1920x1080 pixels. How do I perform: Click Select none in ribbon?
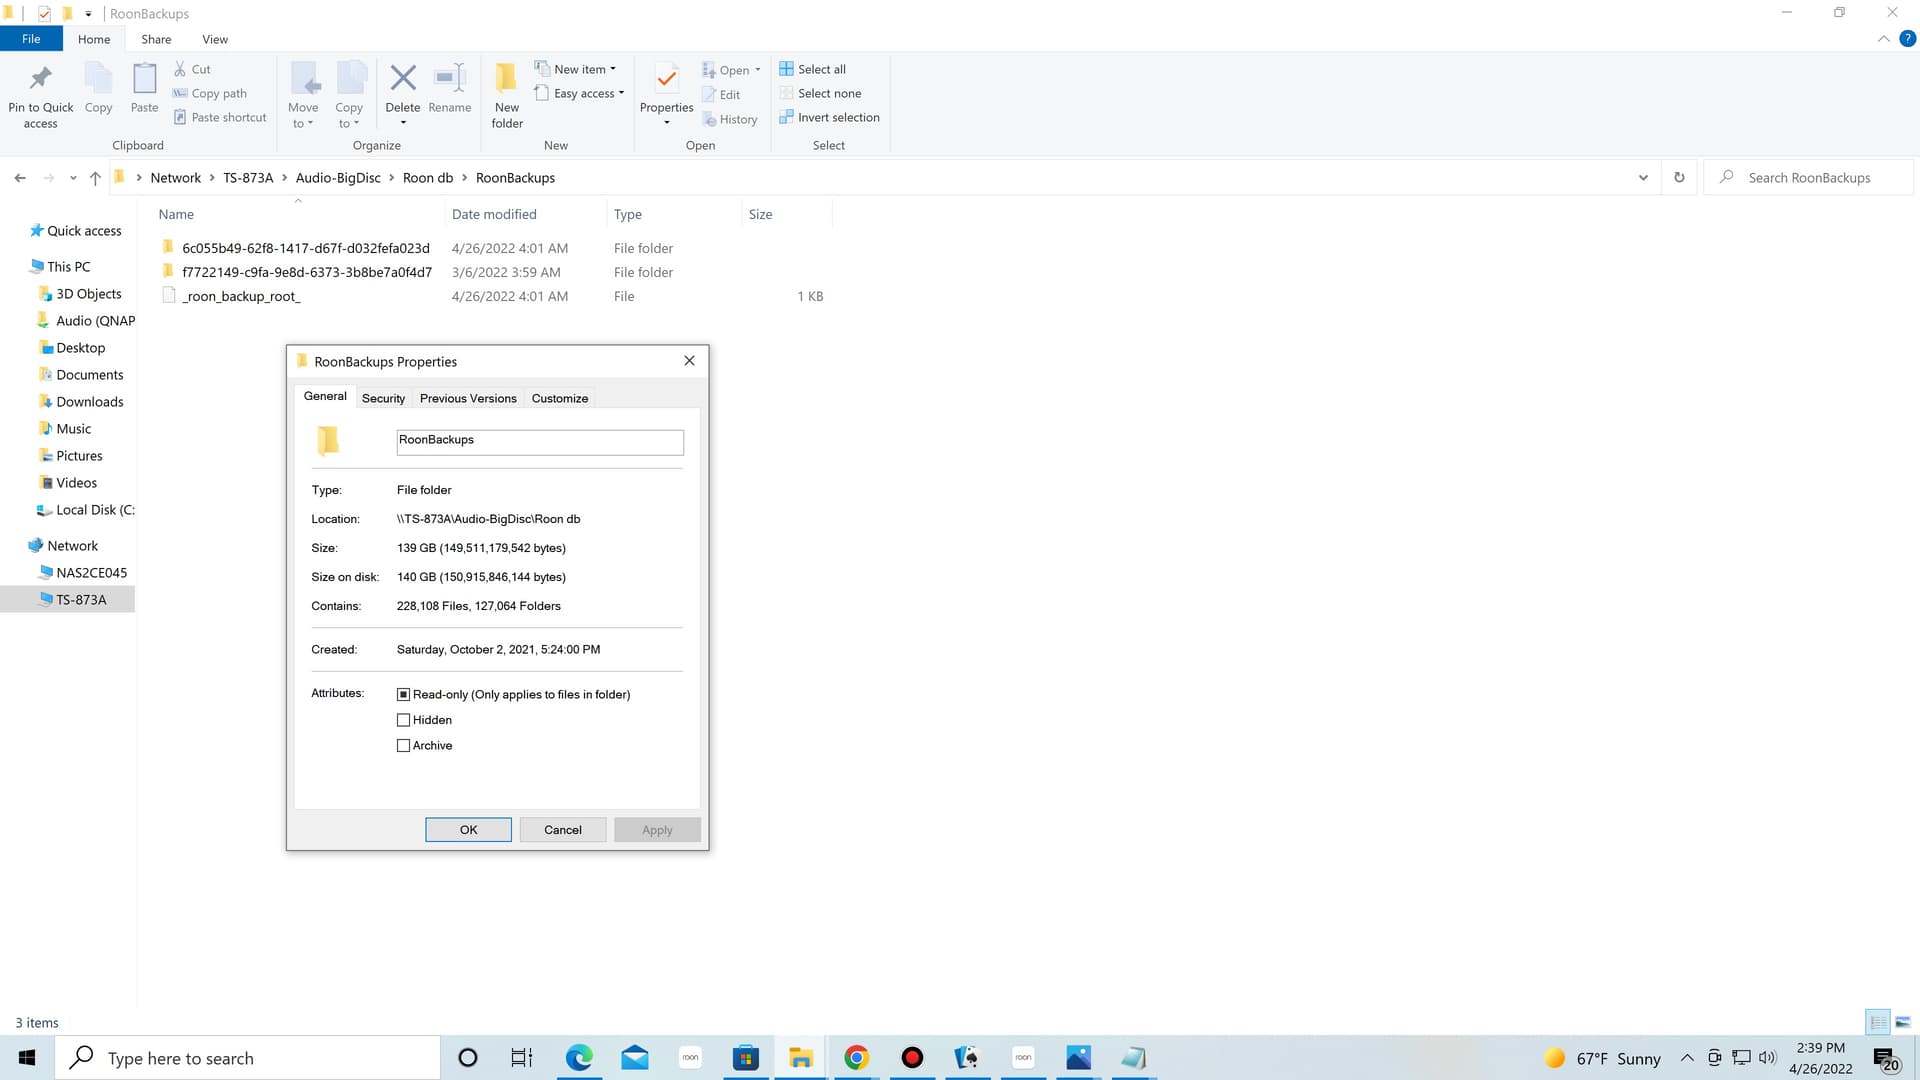820,93
